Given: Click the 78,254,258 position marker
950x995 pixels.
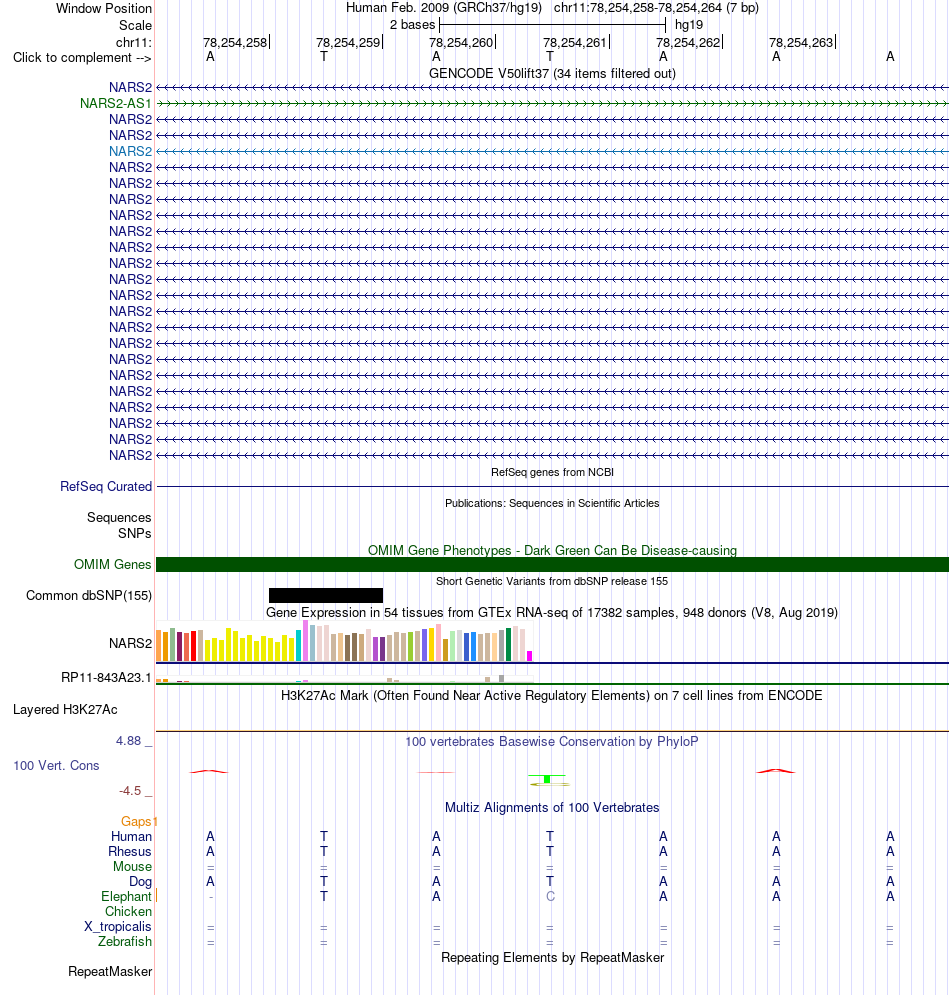Looking at the screenshot, I should pyautogui.click(x=236, y=43).
